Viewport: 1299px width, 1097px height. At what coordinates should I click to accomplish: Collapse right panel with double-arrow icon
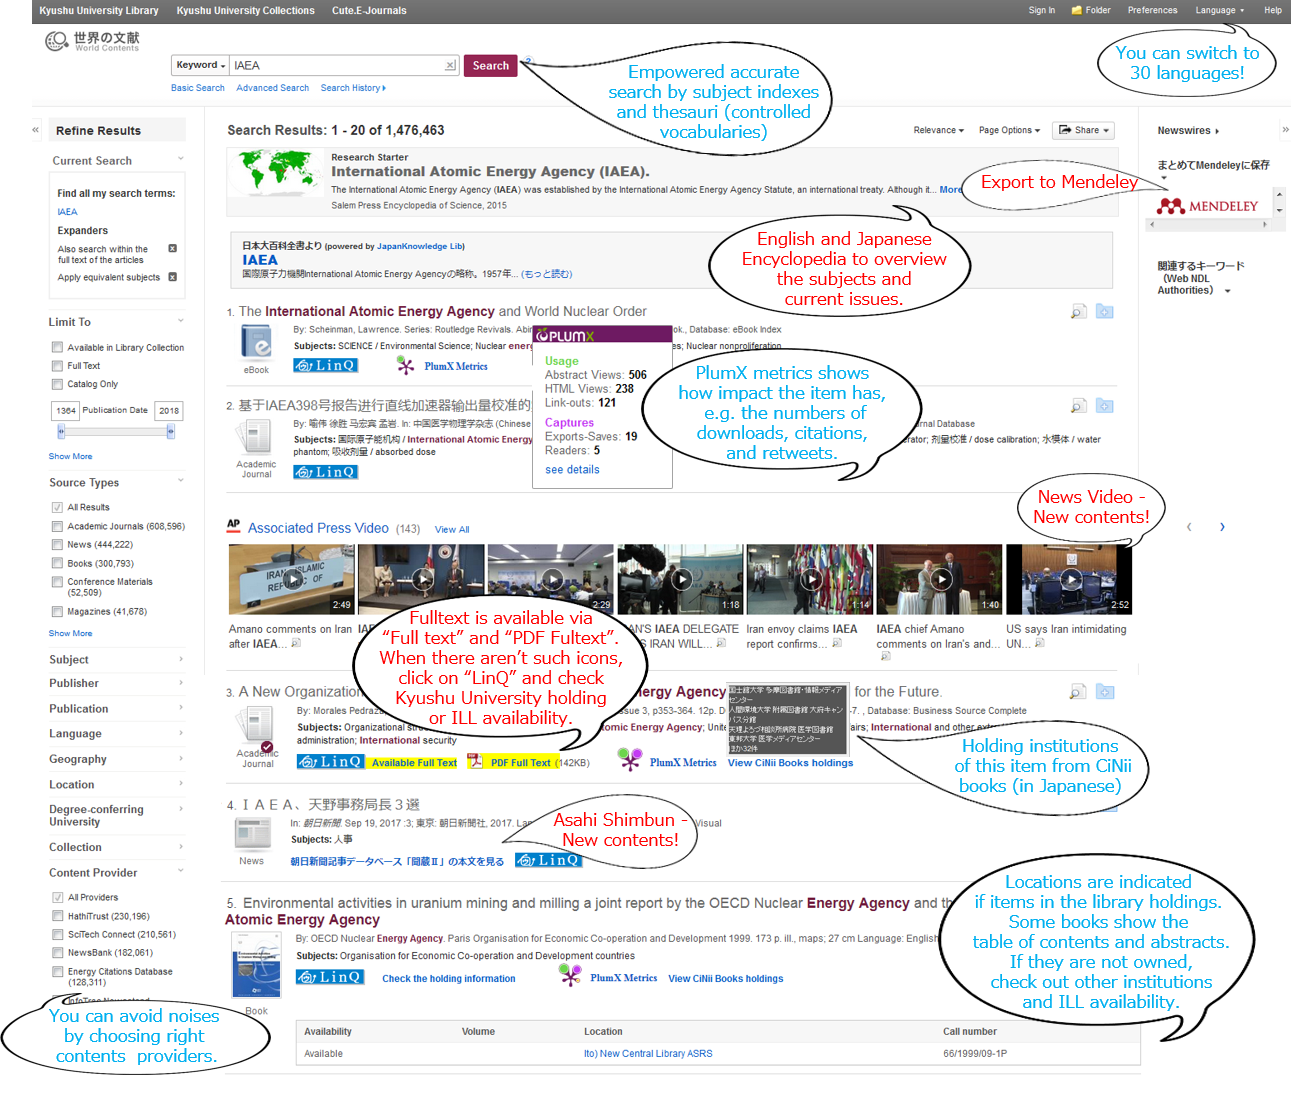pyautogui.click(x=1285, y=130)
